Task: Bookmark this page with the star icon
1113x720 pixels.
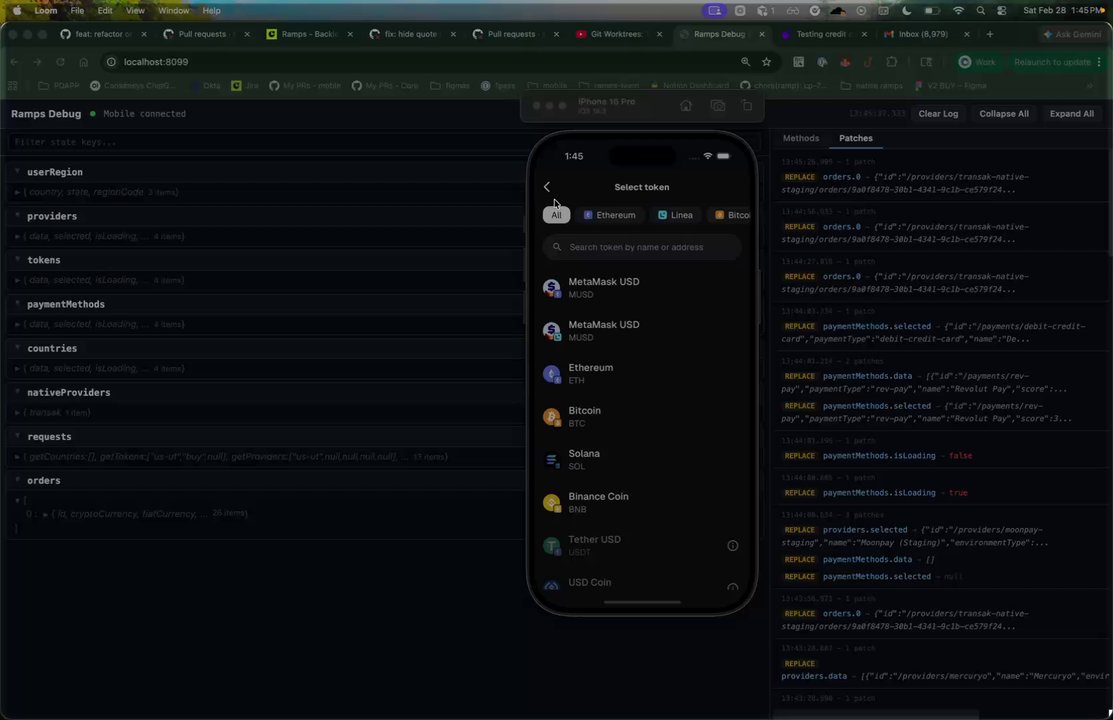Action: tap(767, 62)
